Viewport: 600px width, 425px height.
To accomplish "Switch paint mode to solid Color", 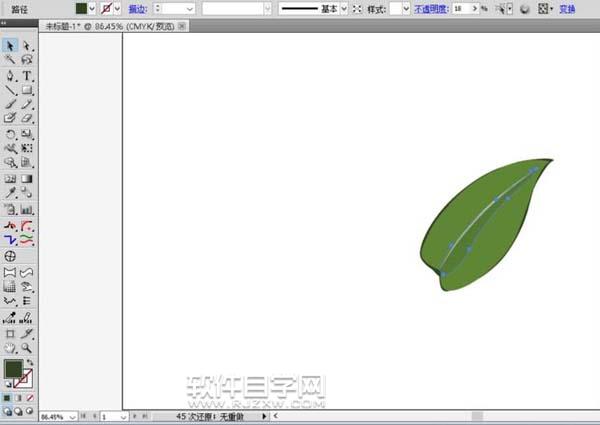I will coord(8,398).
